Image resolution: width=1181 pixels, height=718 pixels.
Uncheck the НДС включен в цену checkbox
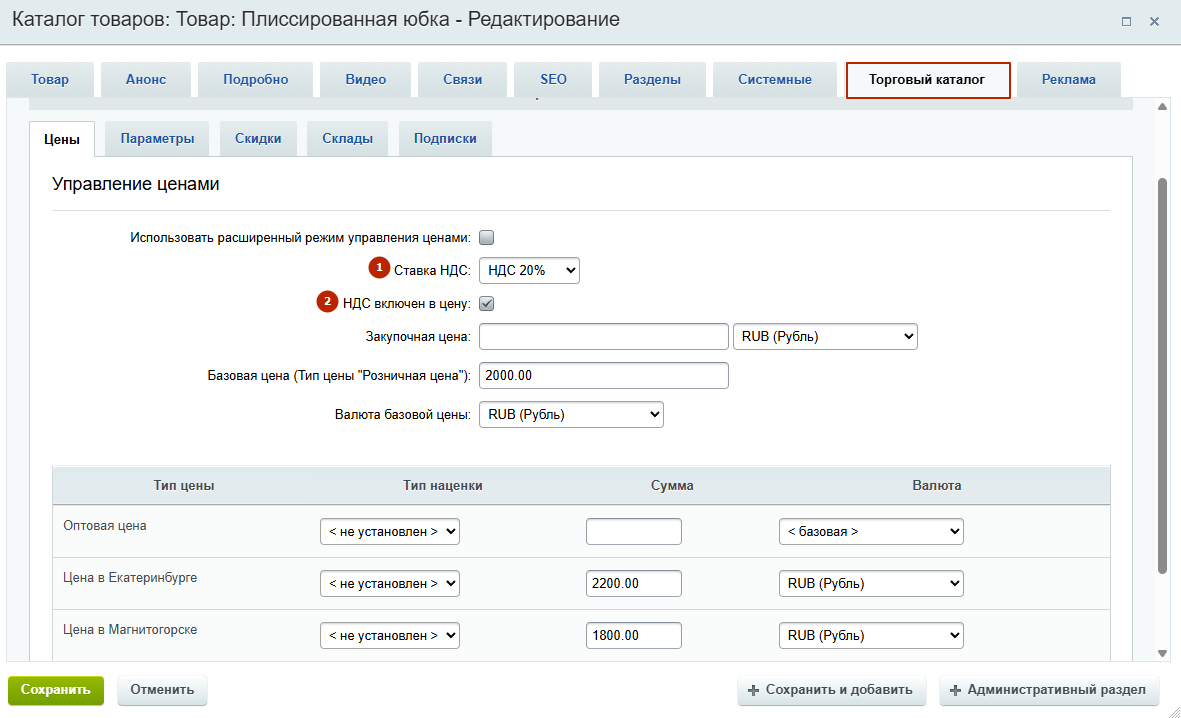(487, 303)
